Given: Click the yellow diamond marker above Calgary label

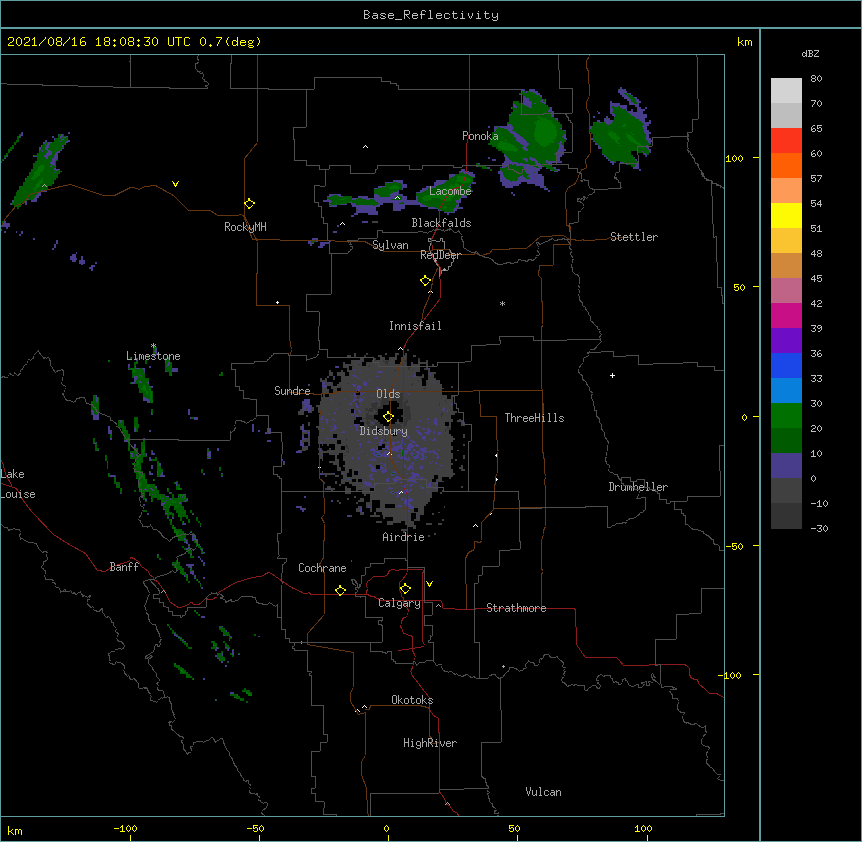Looking at the screenshot, I should [x=405, y=589].
